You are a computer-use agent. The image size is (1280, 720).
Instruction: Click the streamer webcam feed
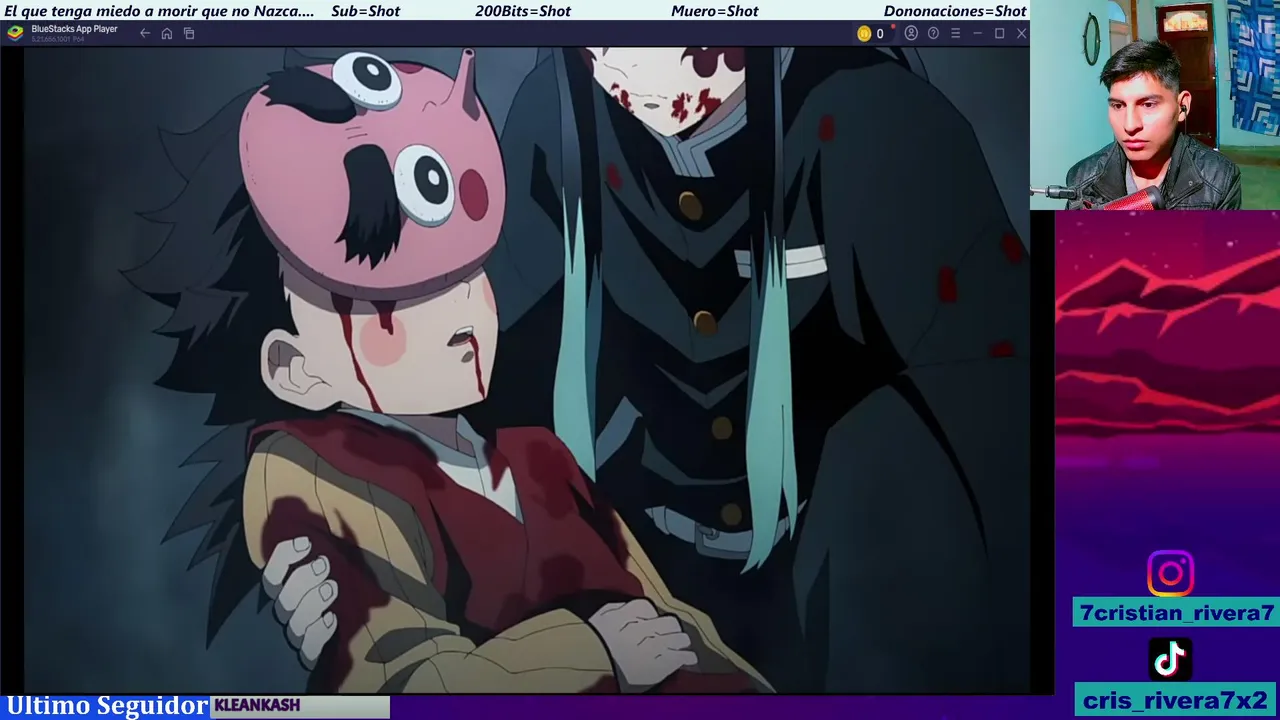pos(1155,105)
